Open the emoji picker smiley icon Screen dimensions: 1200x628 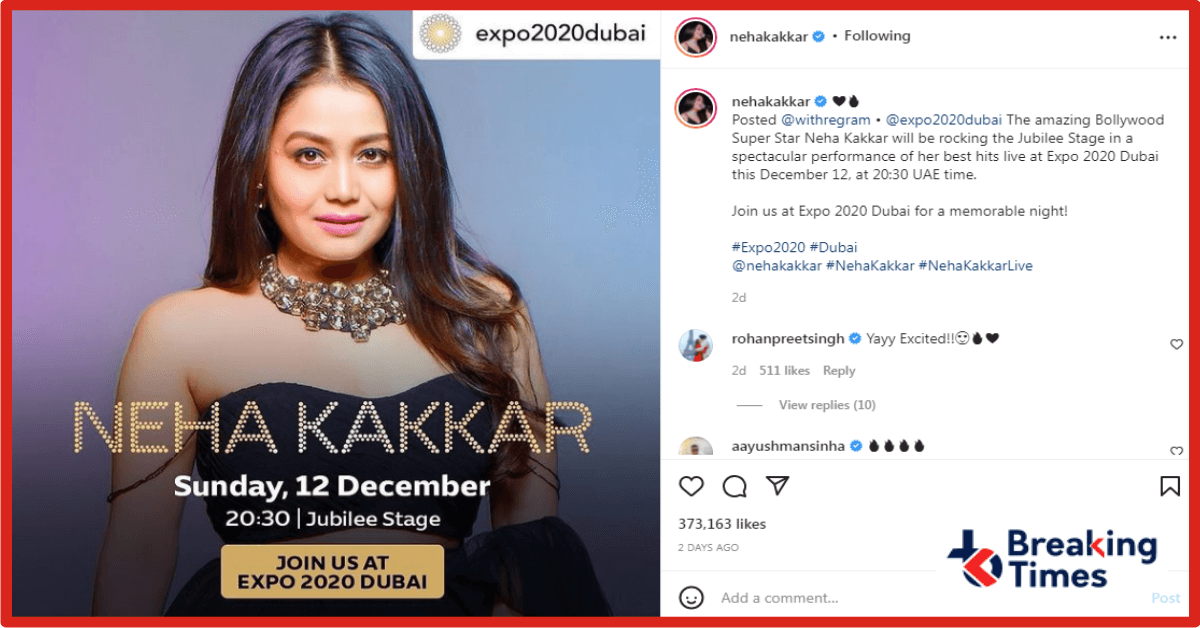[x=691, y=597]
